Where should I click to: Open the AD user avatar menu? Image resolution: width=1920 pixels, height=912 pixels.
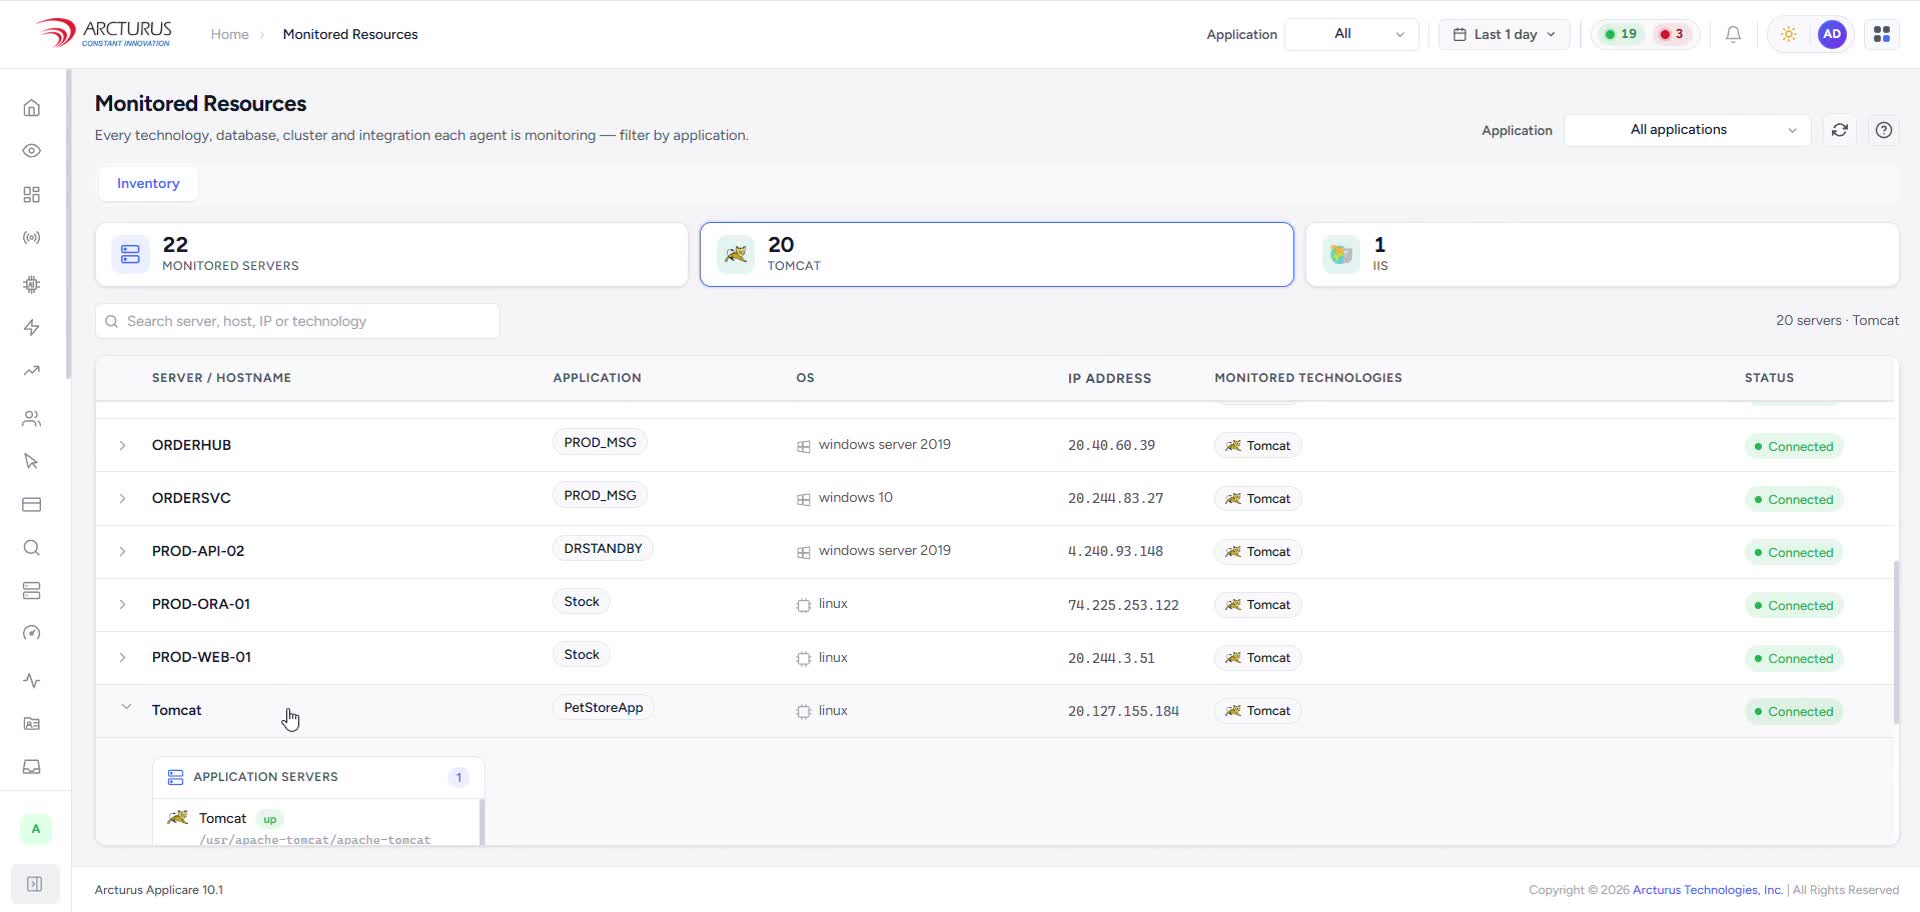1832,34
